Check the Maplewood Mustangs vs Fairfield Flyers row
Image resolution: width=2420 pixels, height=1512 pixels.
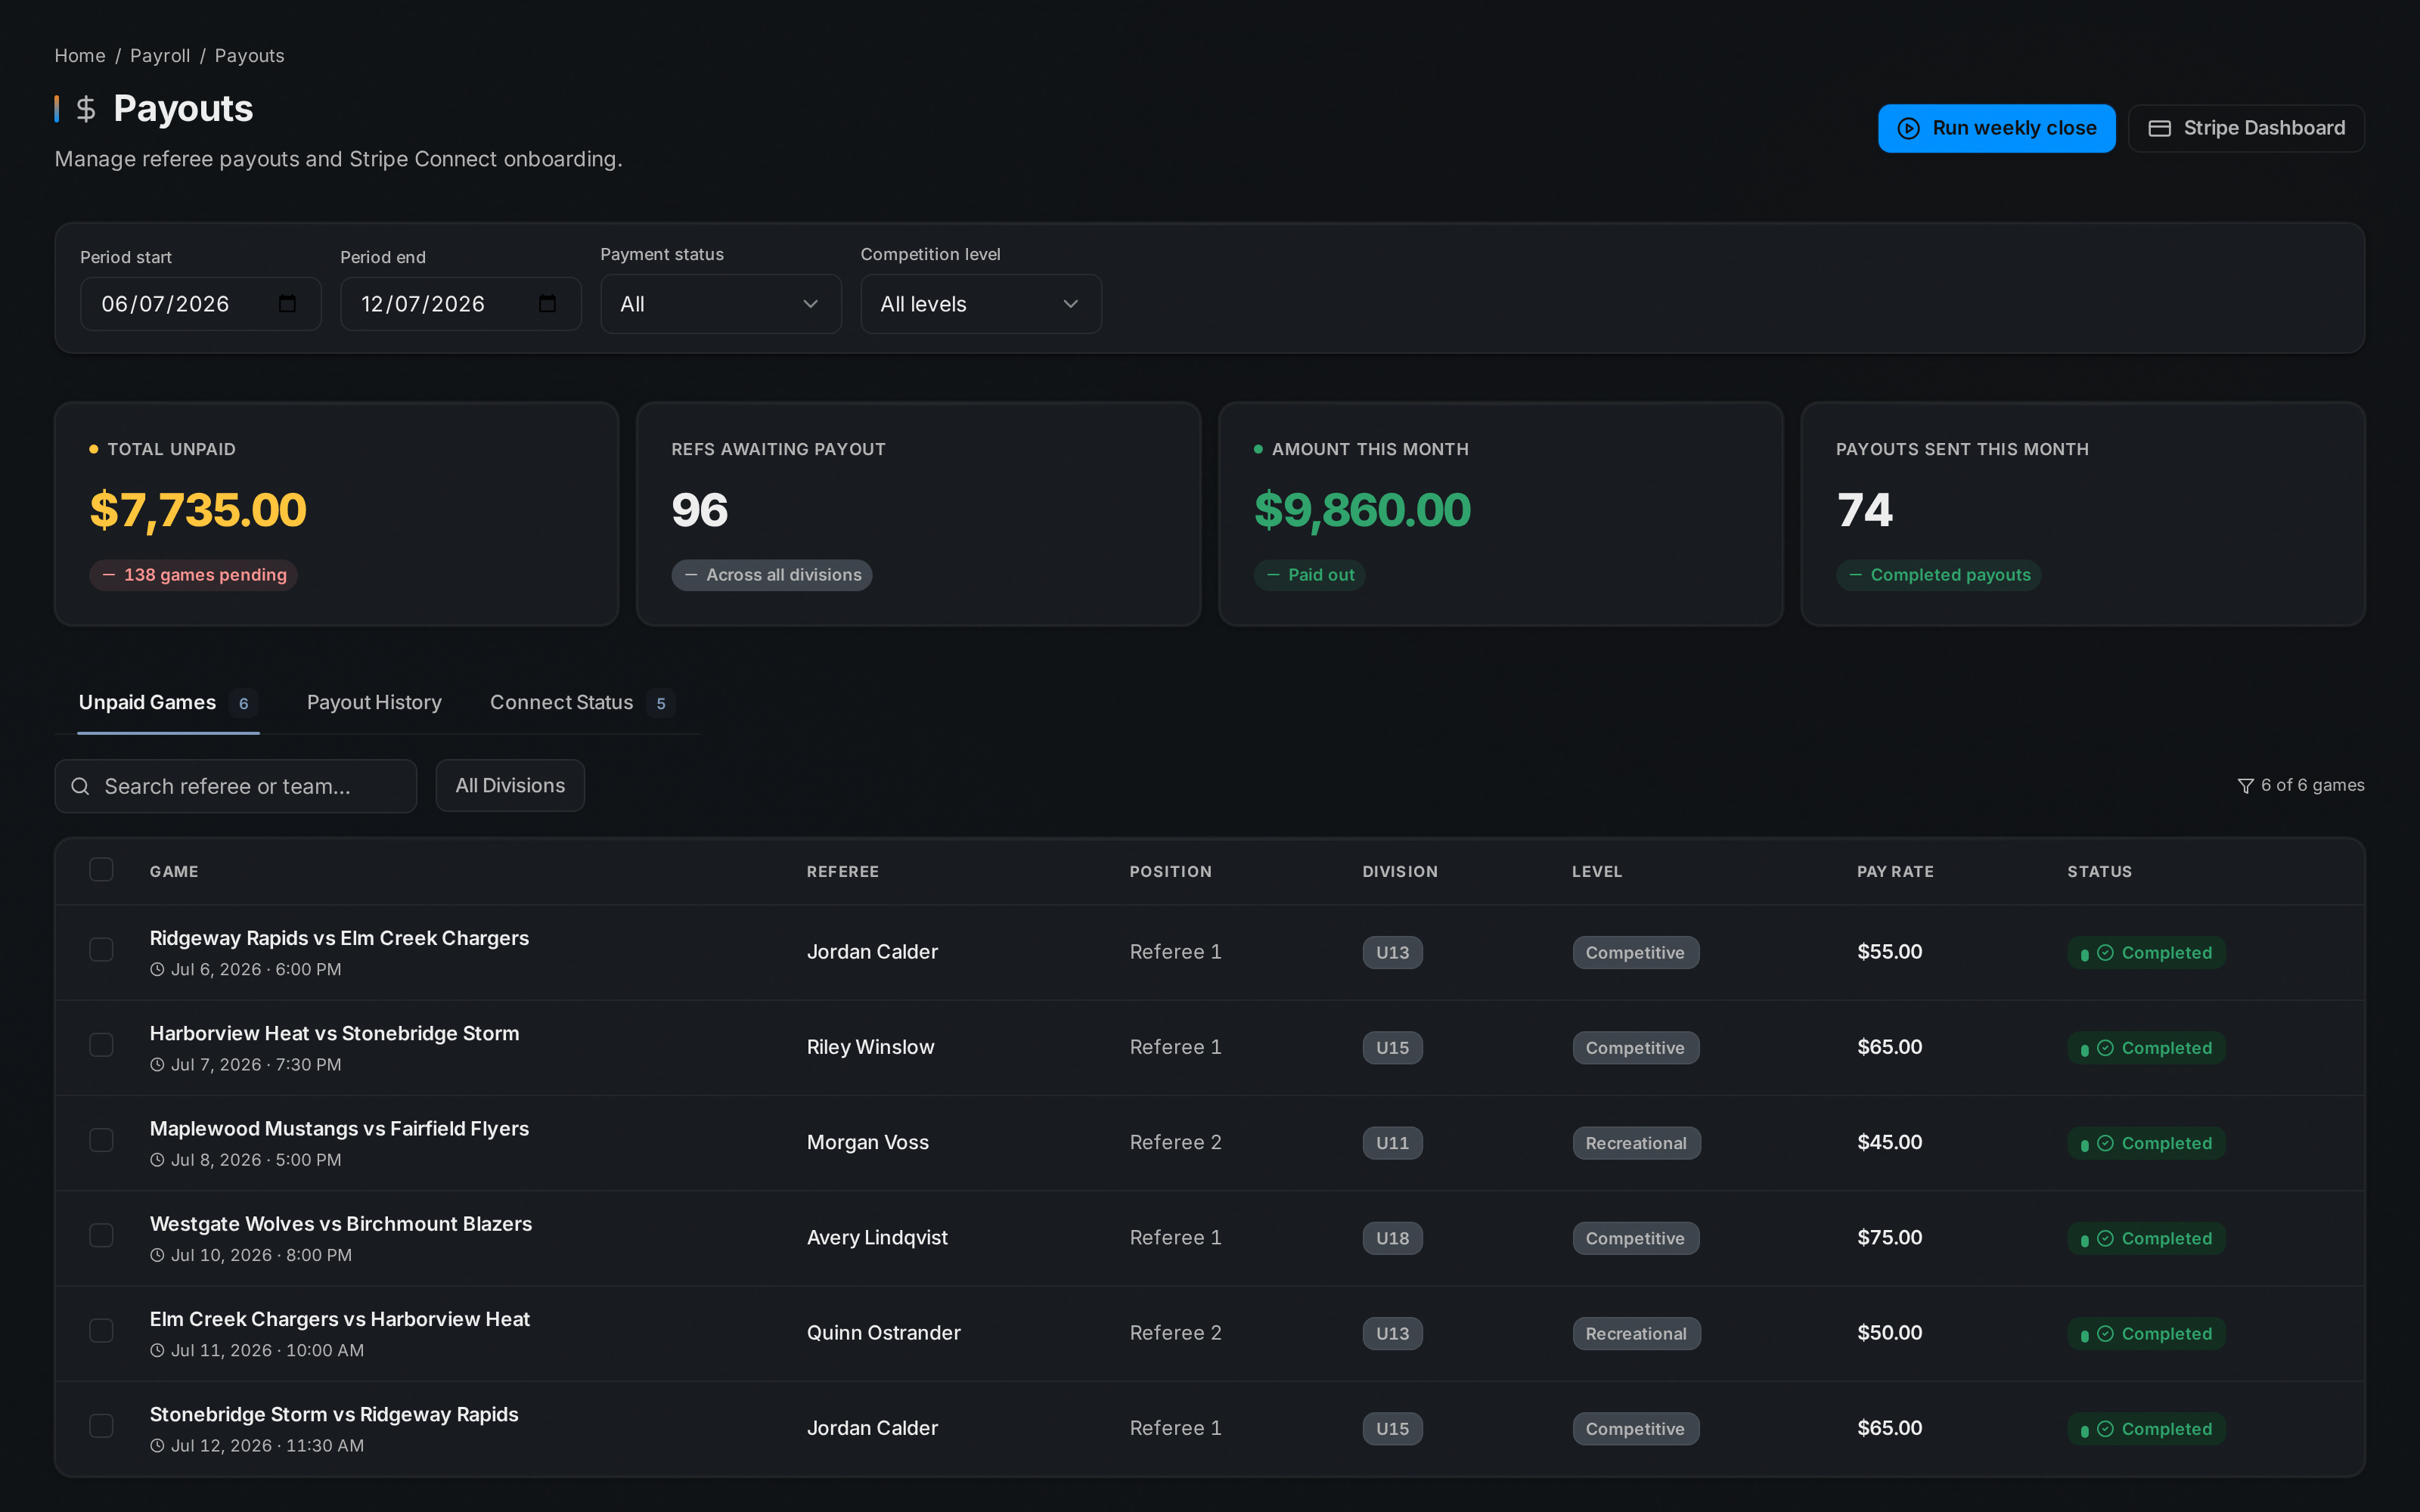click(x=101, y=1140)
